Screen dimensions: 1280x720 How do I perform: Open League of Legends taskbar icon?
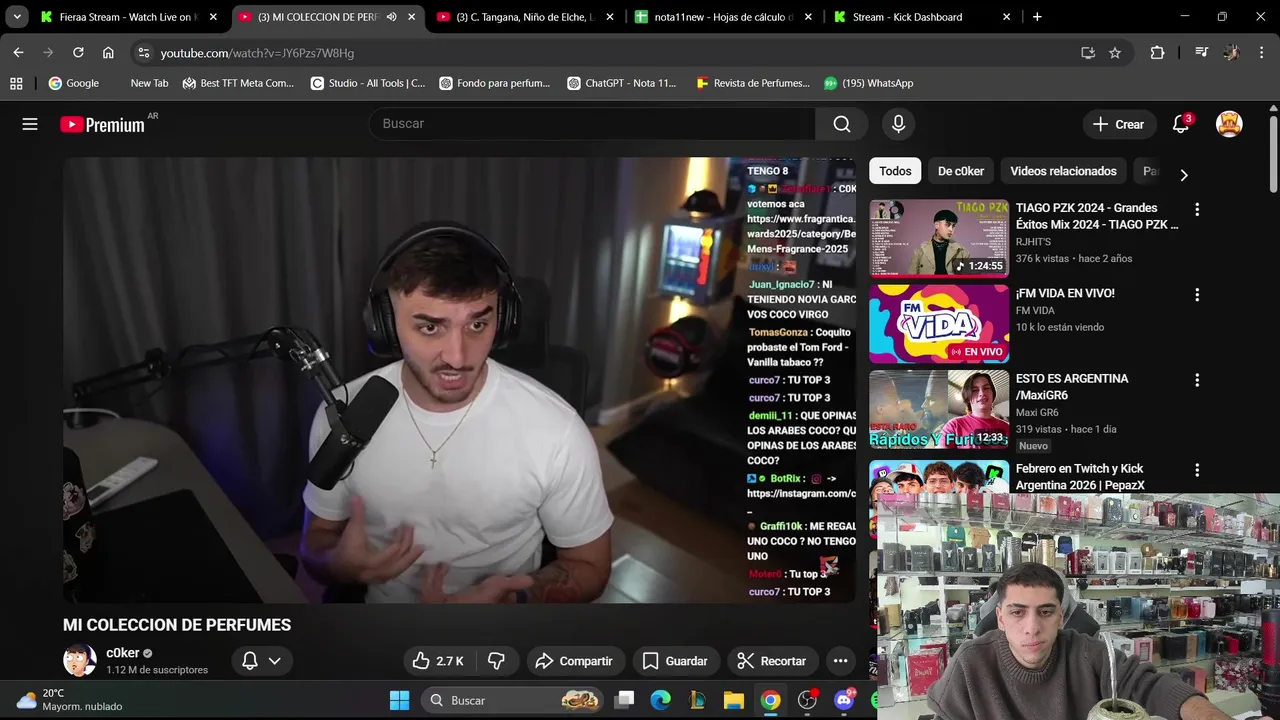[697, 700]
